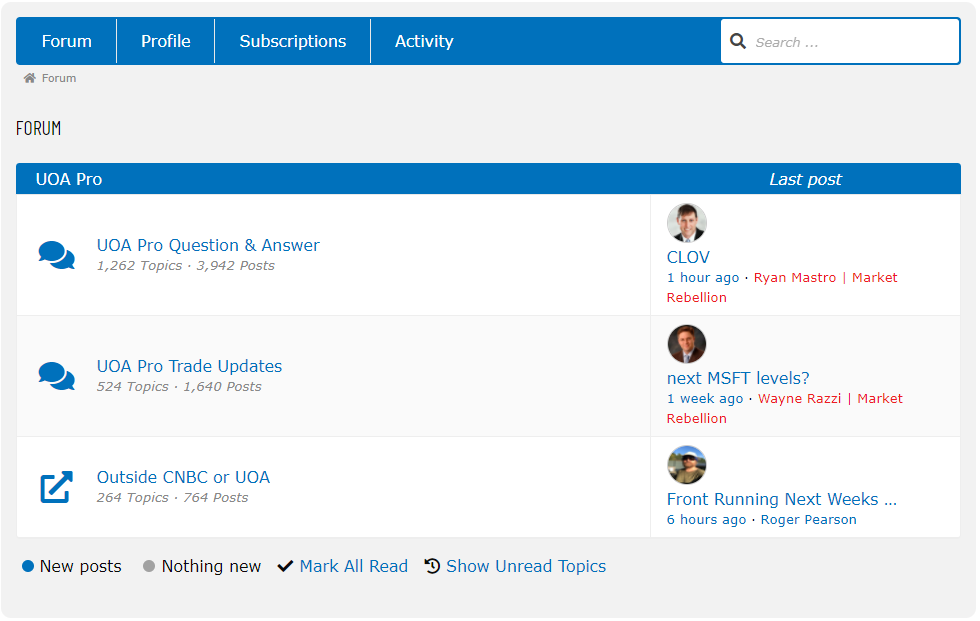This screenshot has height=621, width=980.
Task: Click the FORUM page heading
Action: (39, 129)
